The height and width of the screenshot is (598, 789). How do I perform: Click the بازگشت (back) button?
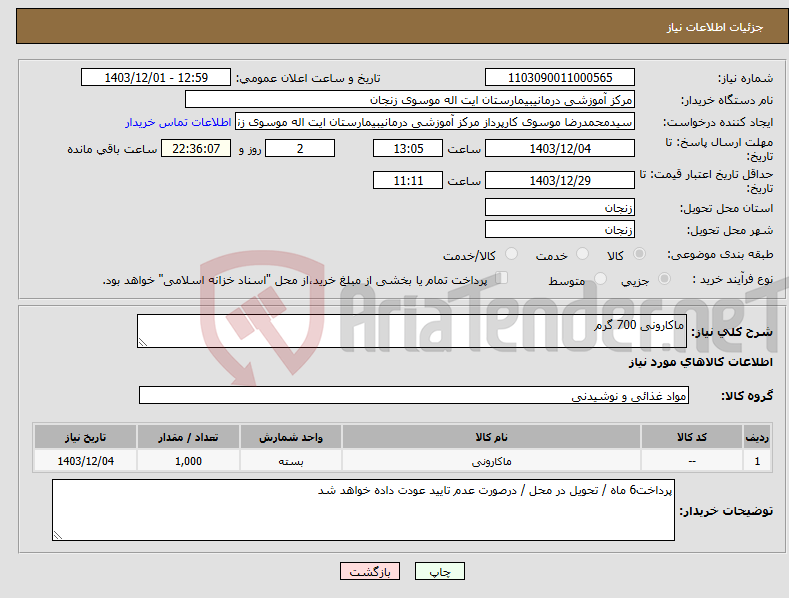coord(370,571)
